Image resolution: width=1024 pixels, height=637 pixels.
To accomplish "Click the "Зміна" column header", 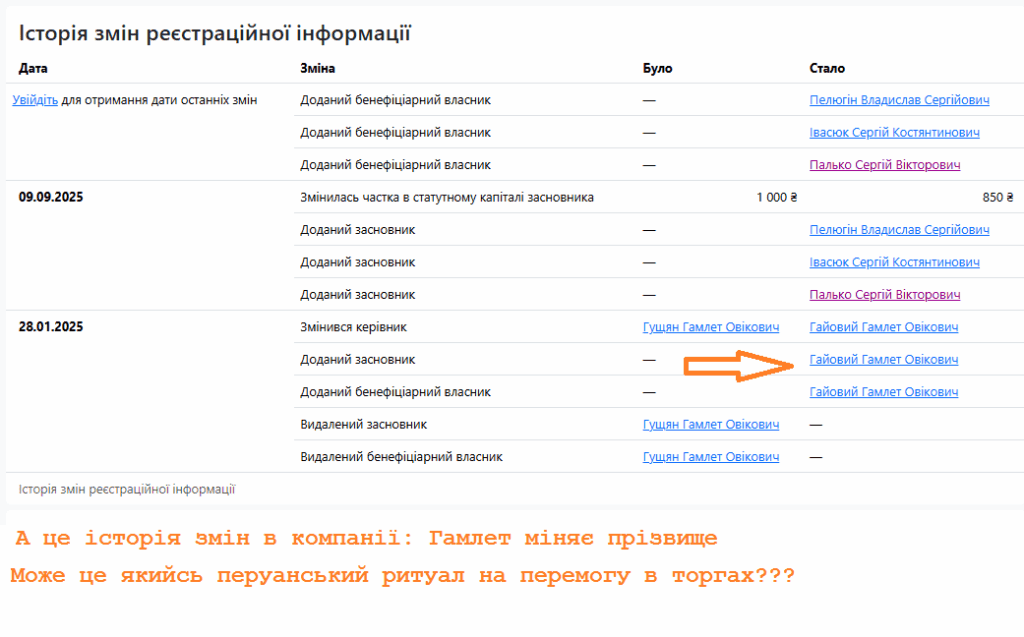I will click(317, 68).
